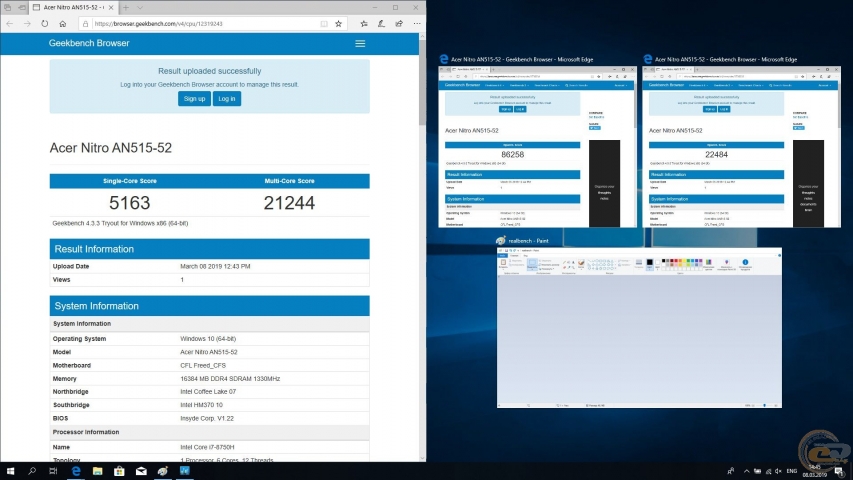Set these tabs aside
This screenshot has width=853, height=480.
pos(22,8)
